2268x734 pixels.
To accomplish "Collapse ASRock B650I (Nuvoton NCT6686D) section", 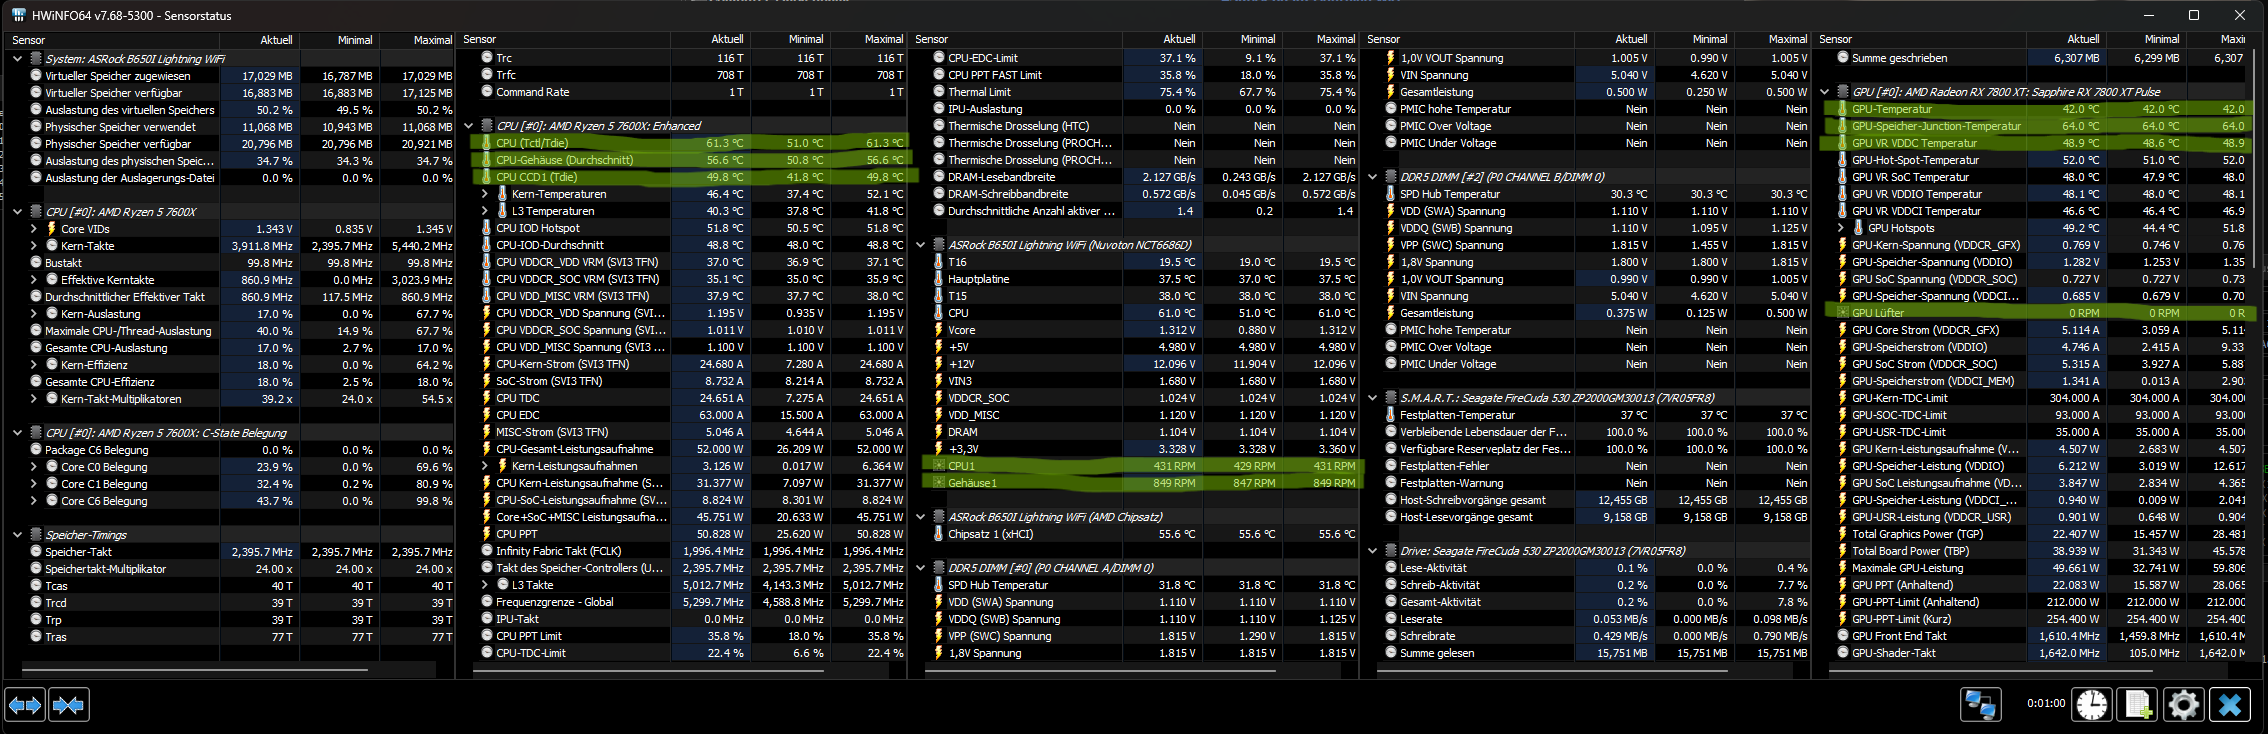I will coord(921,245).
